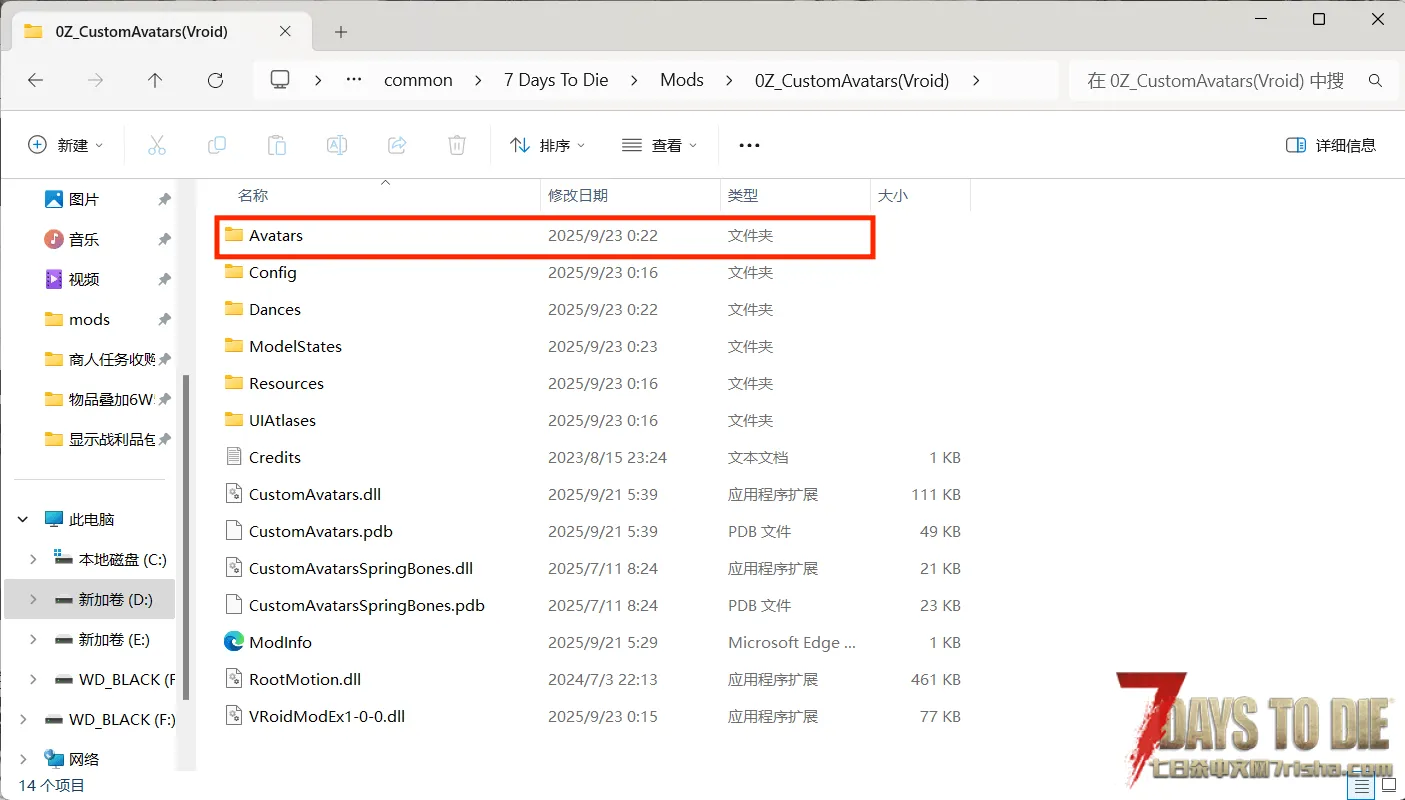This screenshot has width=1405, height=800.
Task: Click the Delete trash icon
Action: [457, 145]
